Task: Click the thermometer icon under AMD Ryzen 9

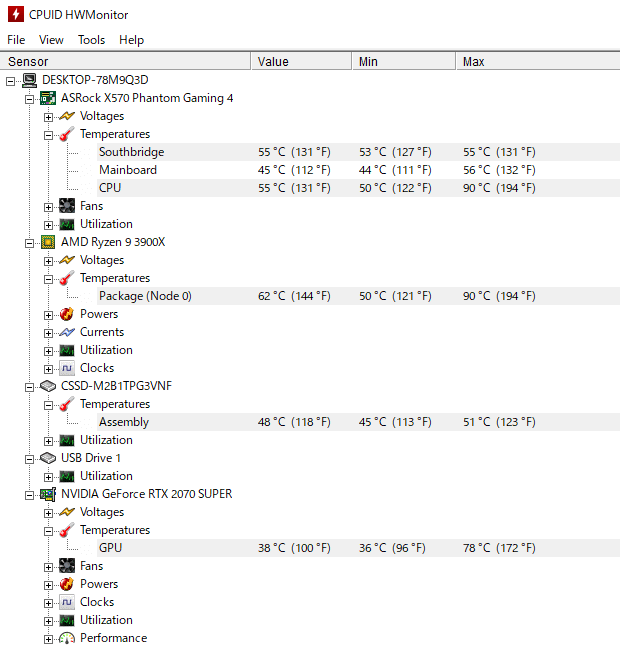Action: [67, 278]
